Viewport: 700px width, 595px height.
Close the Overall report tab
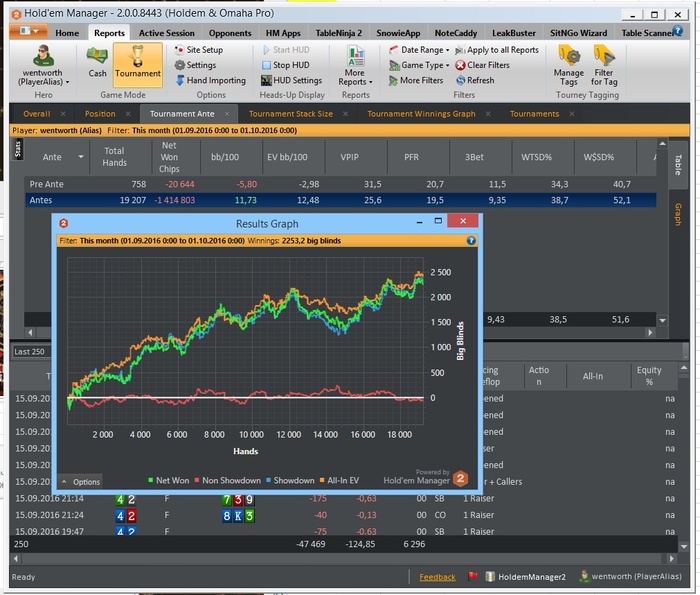(x=63, y=114)
